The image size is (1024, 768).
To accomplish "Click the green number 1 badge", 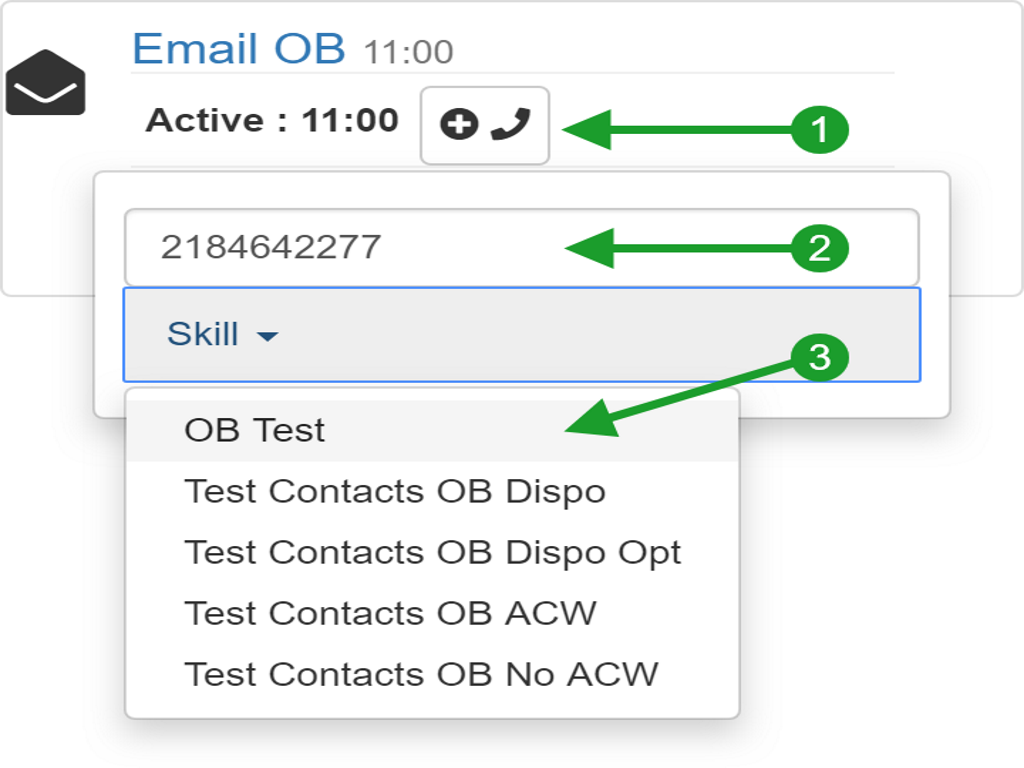I will [x=819, y=130].
